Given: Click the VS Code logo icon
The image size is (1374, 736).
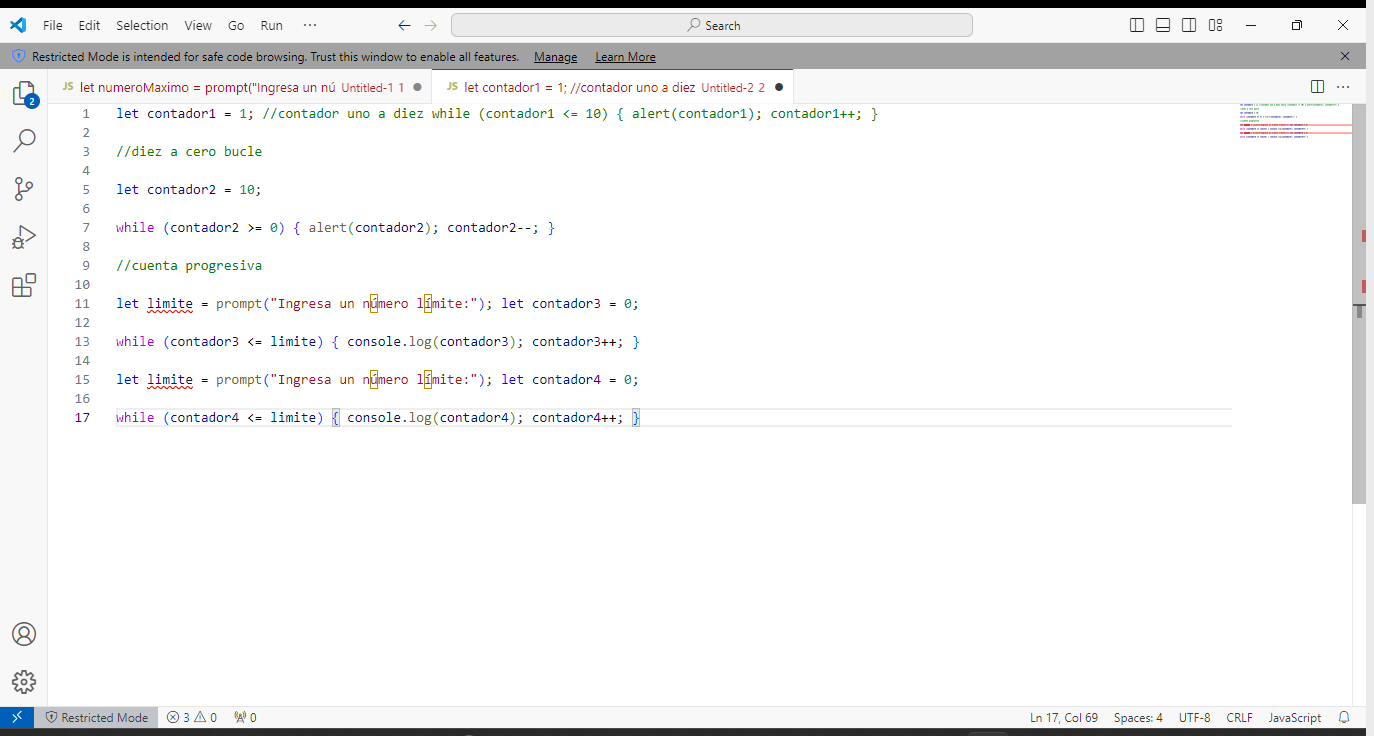Looking at the screenshot, I should 18,25.
